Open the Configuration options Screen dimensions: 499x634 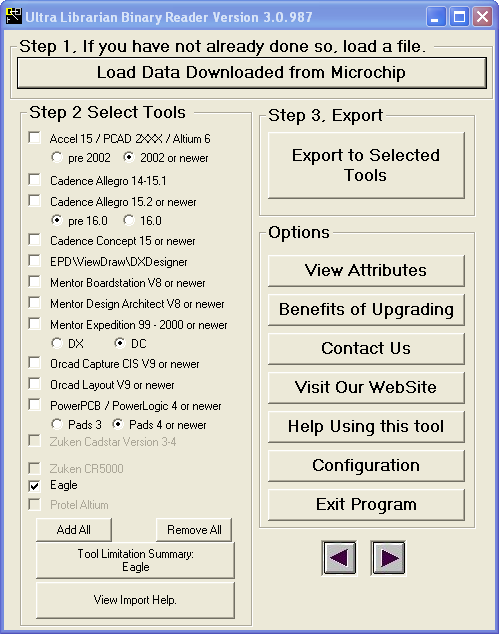[366, 466]
